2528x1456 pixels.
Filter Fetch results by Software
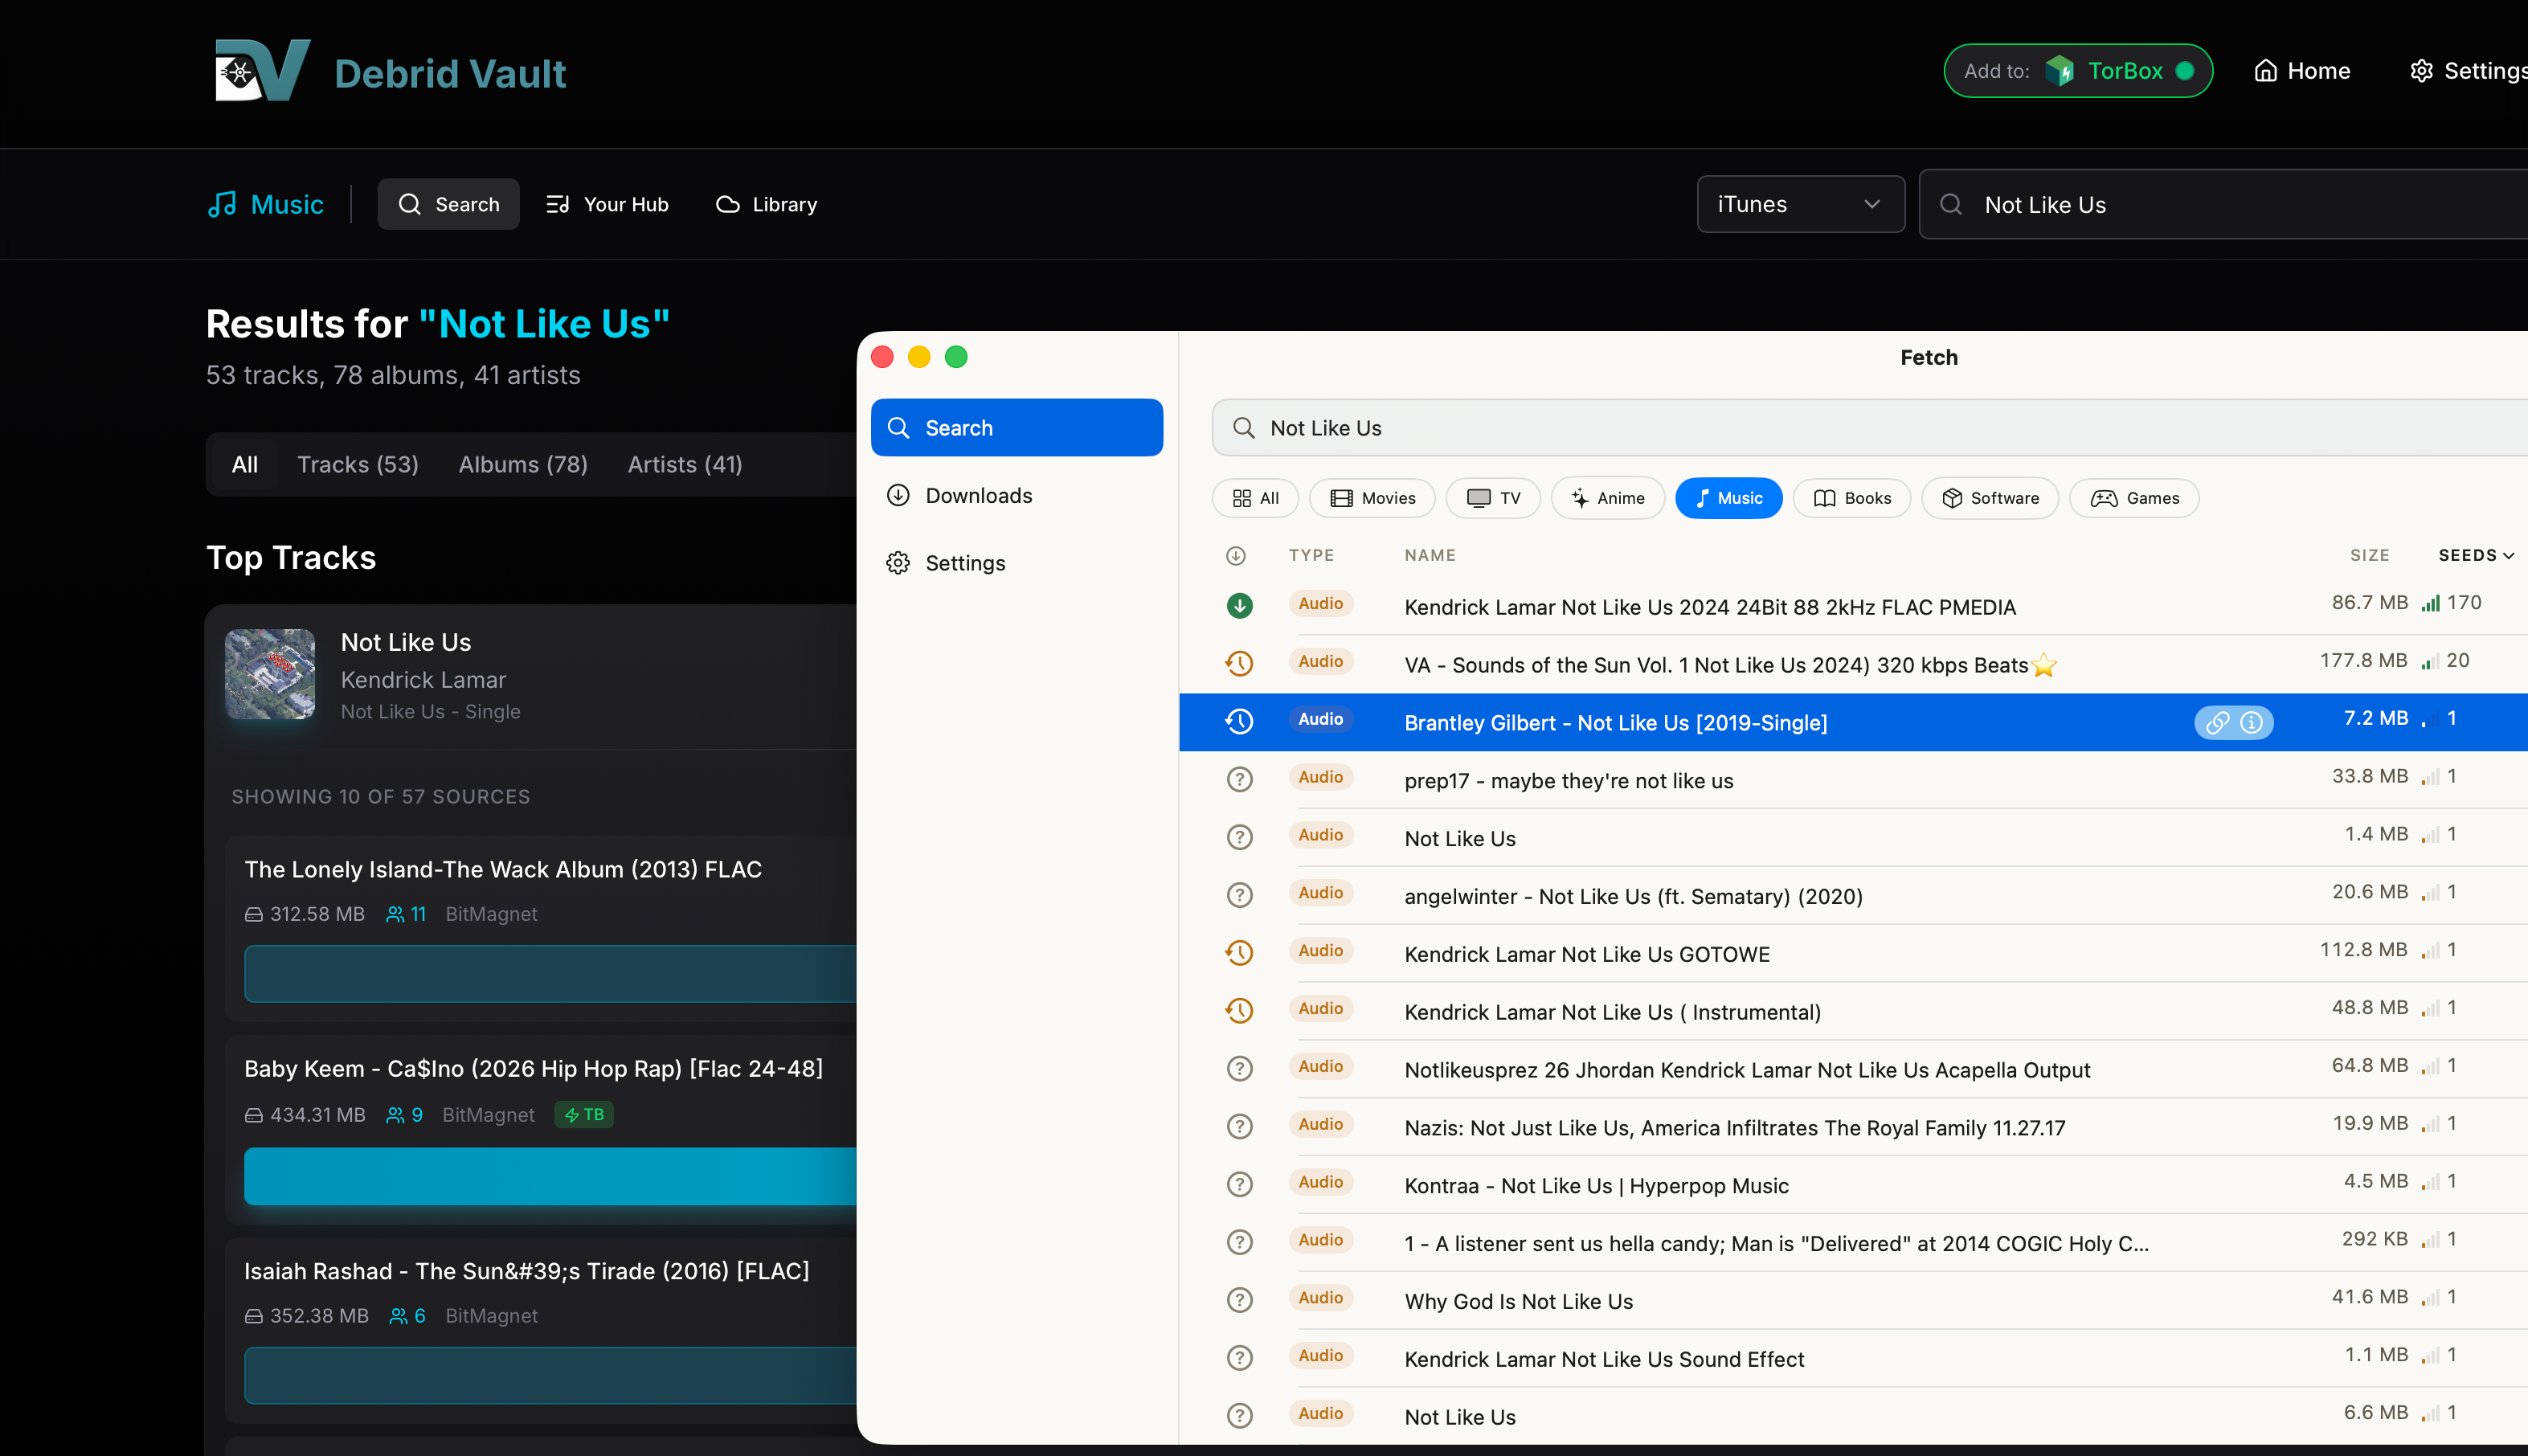(x=1990, y=498)
